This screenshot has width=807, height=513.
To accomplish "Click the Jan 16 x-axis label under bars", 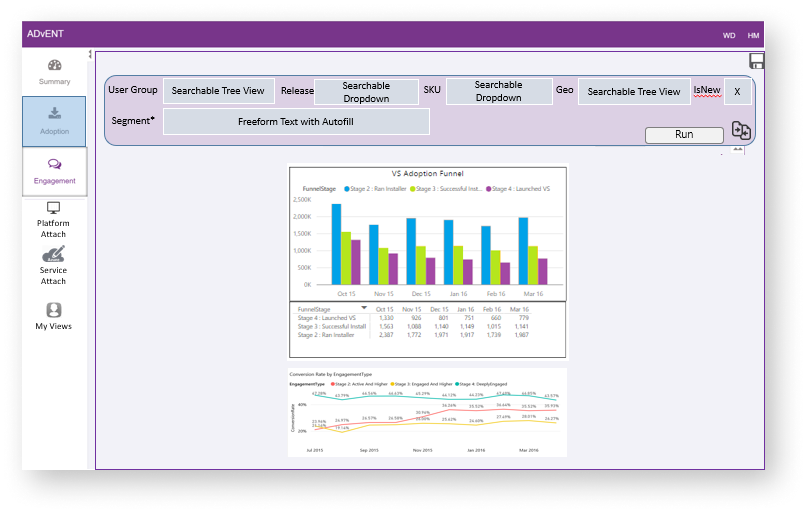I will point(459,294).
